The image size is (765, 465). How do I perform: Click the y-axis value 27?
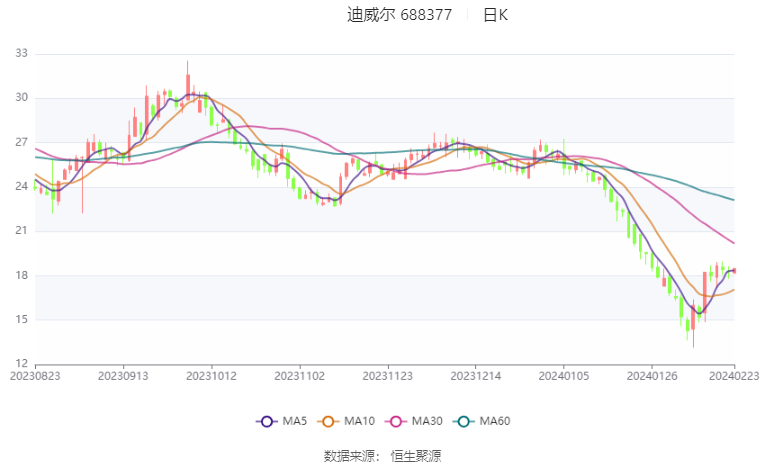point(21,142)
